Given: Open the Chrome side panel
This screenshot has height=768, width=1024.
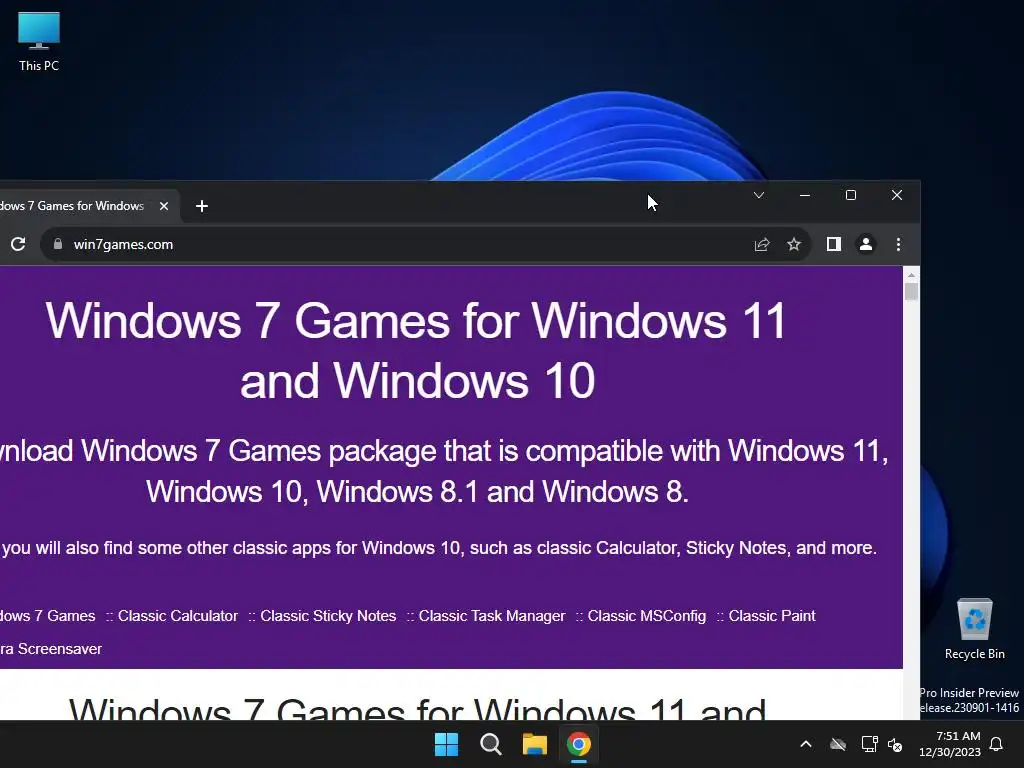Looking at the screenshot, I should pyautogui.click(x=833, y=244).
